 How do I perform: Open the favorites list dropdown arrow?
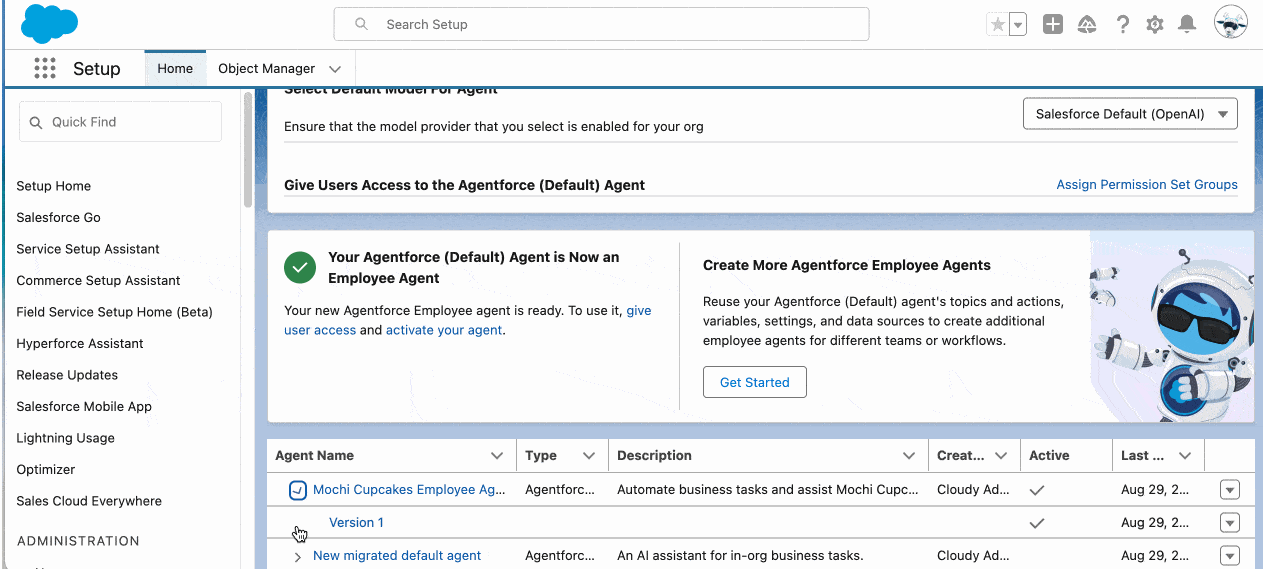click(x=1018, y=25)
